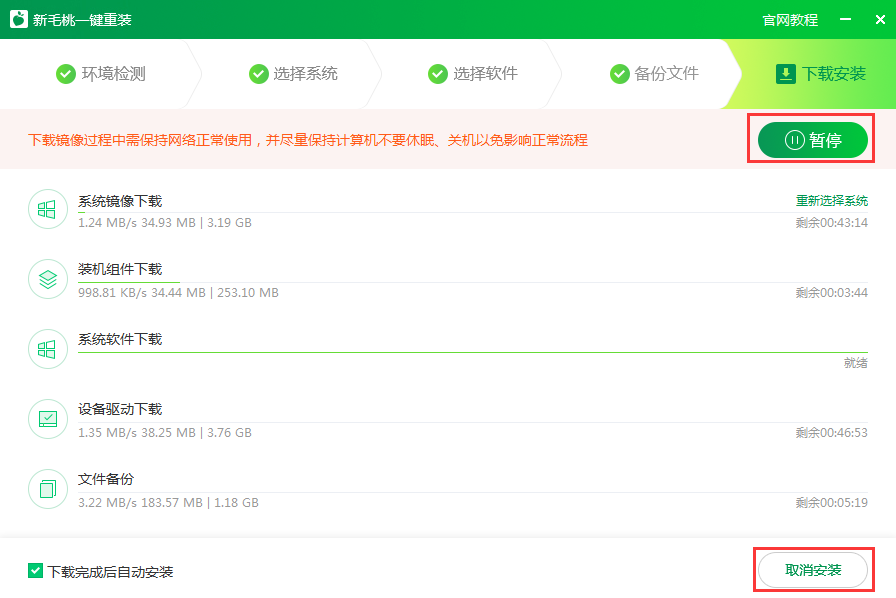Uncheck 下载完成后自动安装 checkbox
896x598 pixels.
pos(35,571)
